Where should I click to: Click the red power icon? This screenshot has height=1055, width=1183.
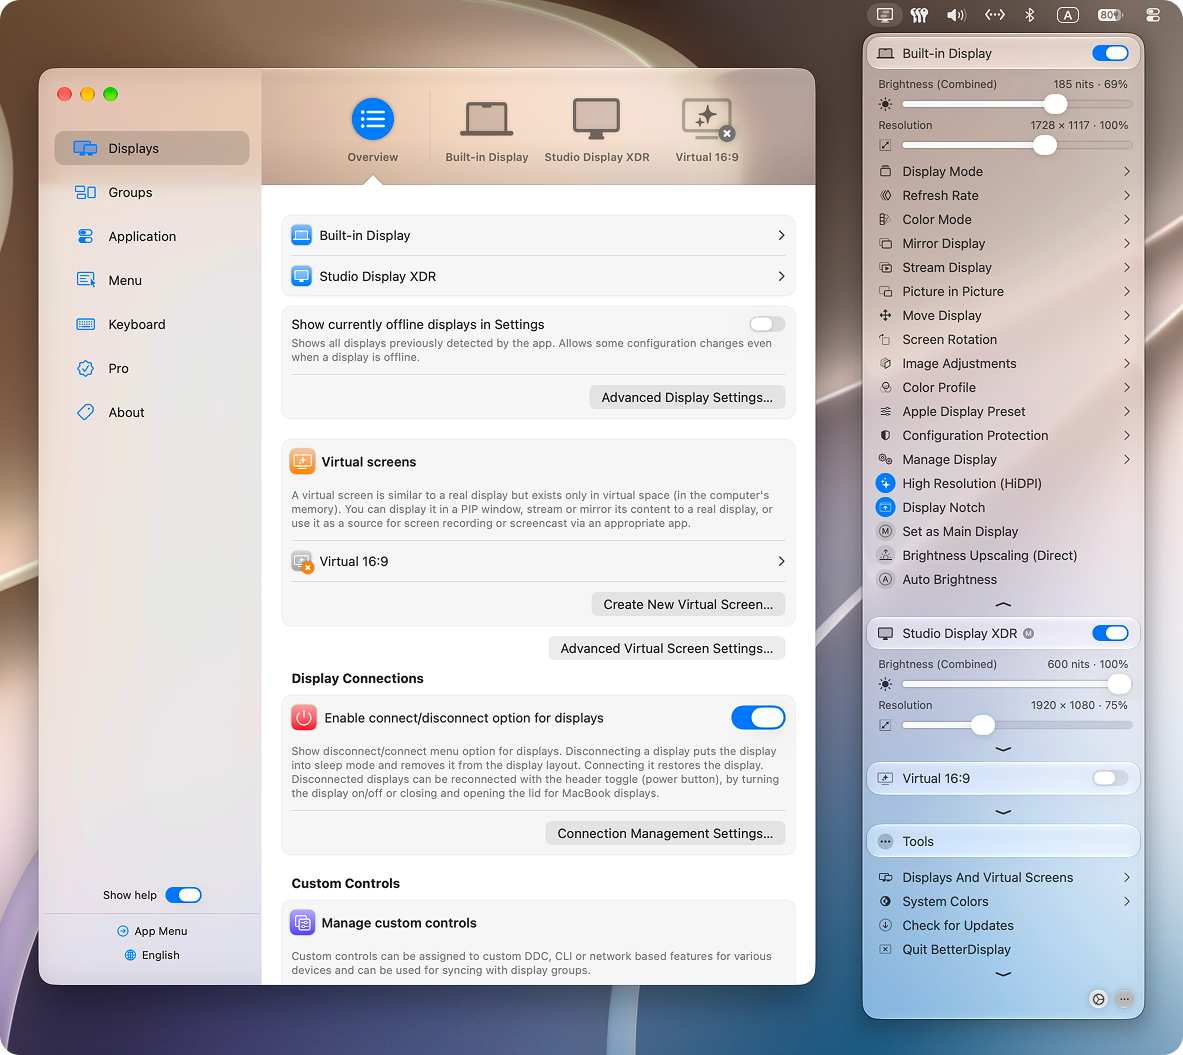click(x=304, y=718)
